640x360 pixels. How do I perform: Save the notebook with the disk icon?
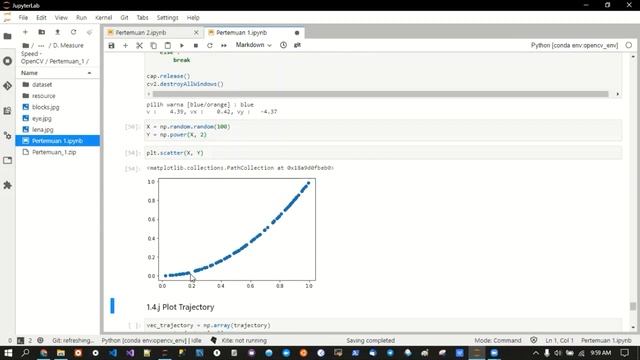(111, 45)
